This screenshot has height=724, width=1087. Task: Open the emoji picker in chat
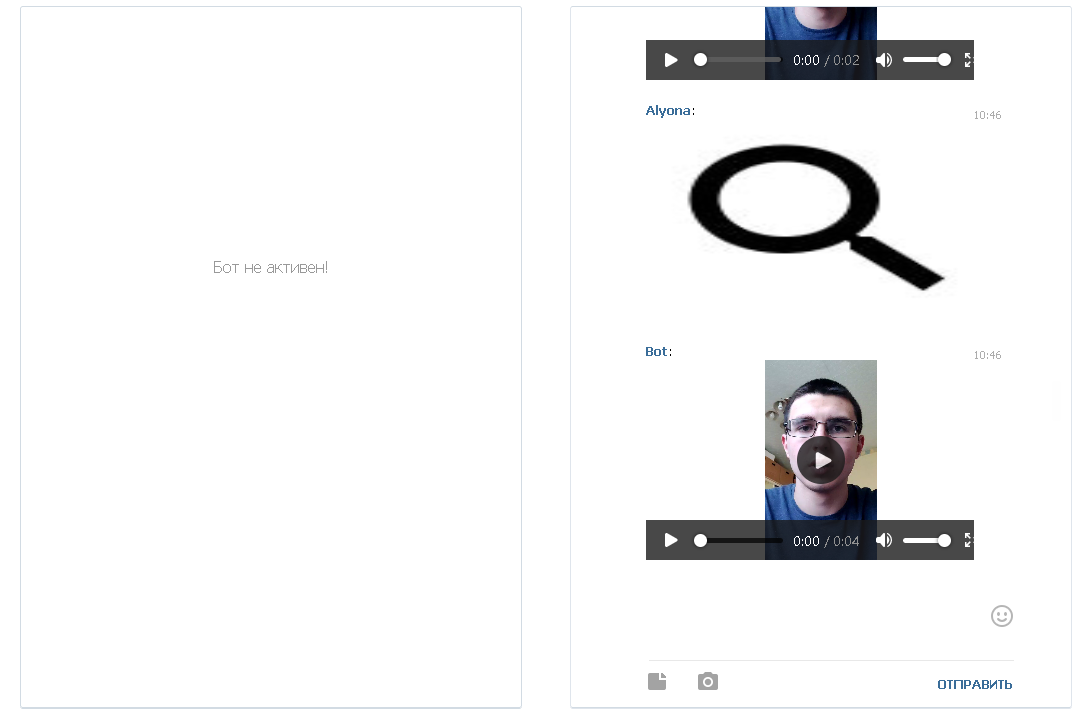(1002, 616)
